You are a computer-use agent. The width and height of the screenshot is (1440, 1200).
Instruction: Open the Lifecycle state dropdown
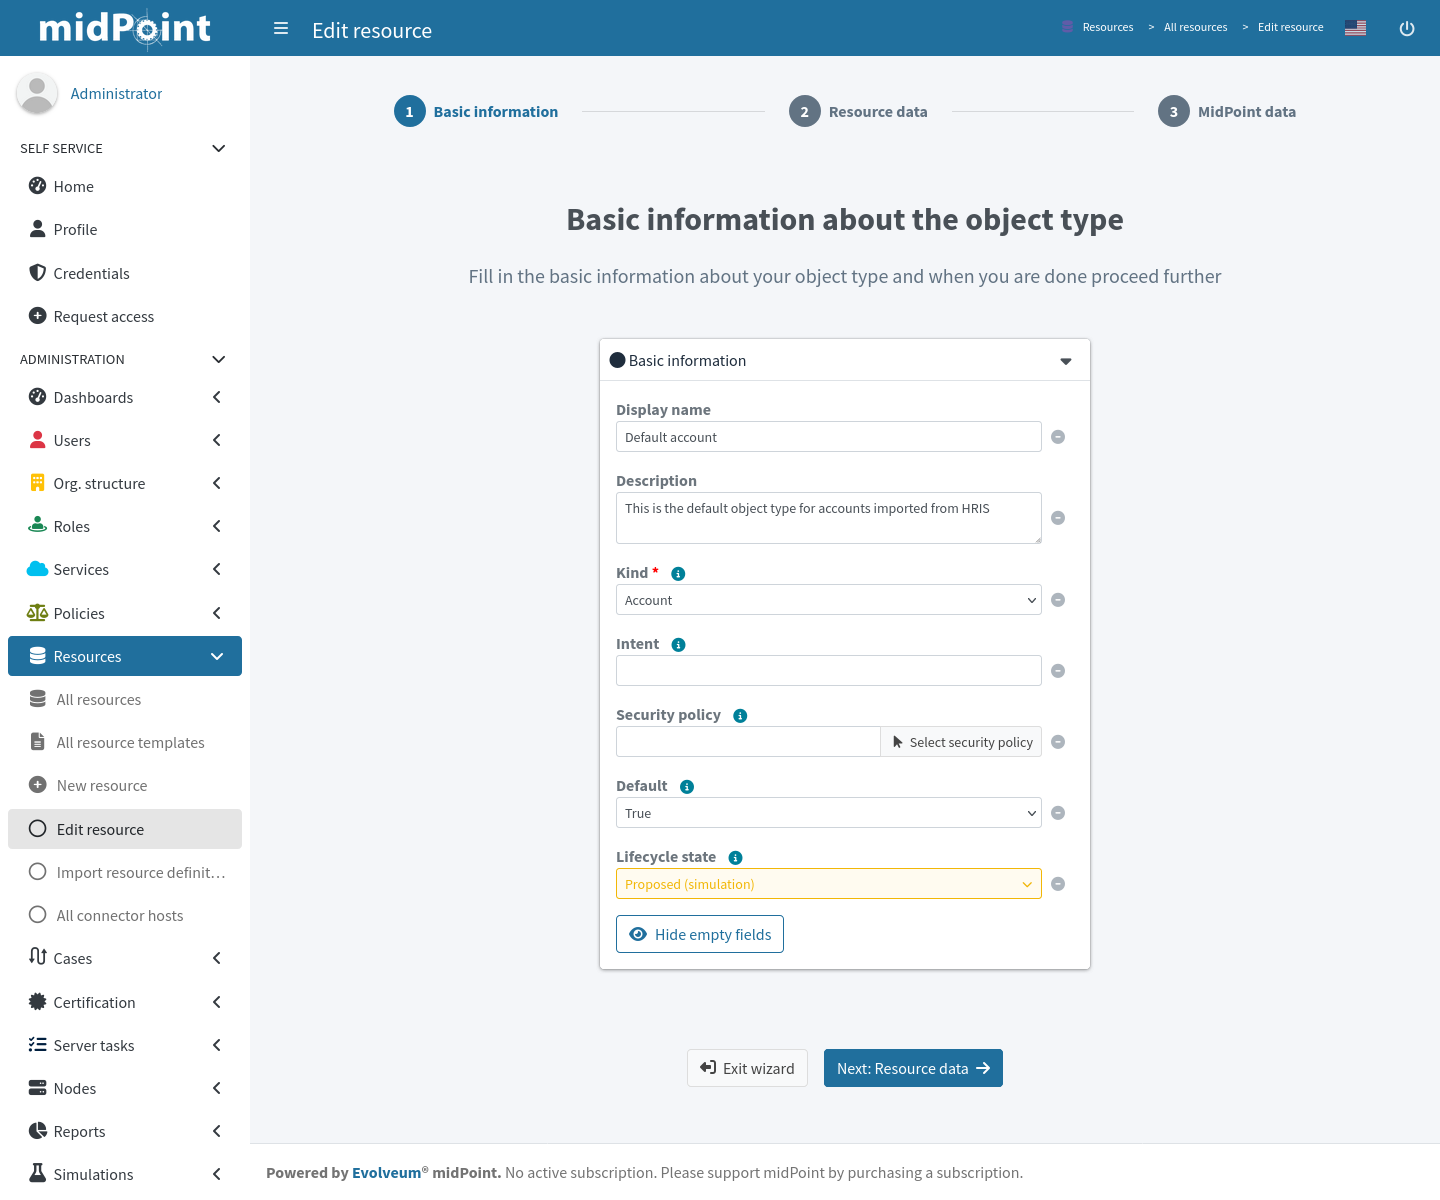tap(828, 884)
